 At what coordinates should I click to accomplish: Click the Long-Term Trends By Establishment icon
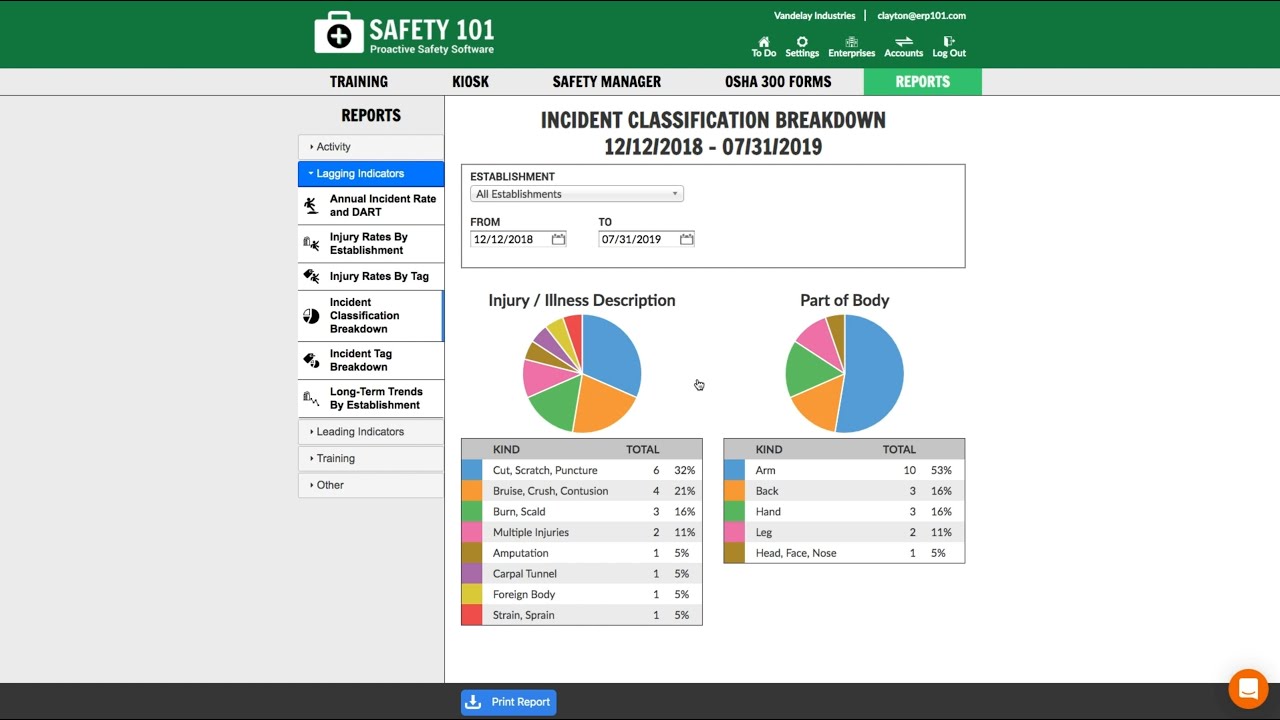[311, 398]
